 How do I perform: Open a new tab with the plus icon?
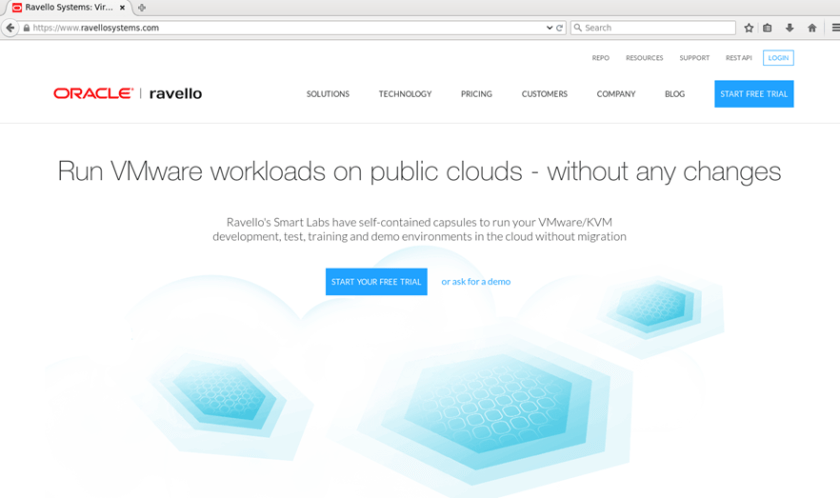tap(141, 8)
